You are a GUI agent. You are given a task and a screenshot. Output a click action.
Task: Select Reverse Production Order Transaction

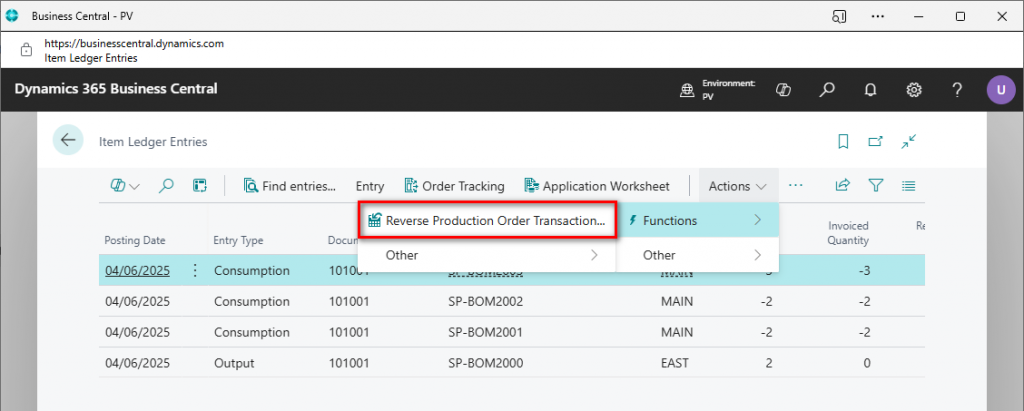coord(486,221)
